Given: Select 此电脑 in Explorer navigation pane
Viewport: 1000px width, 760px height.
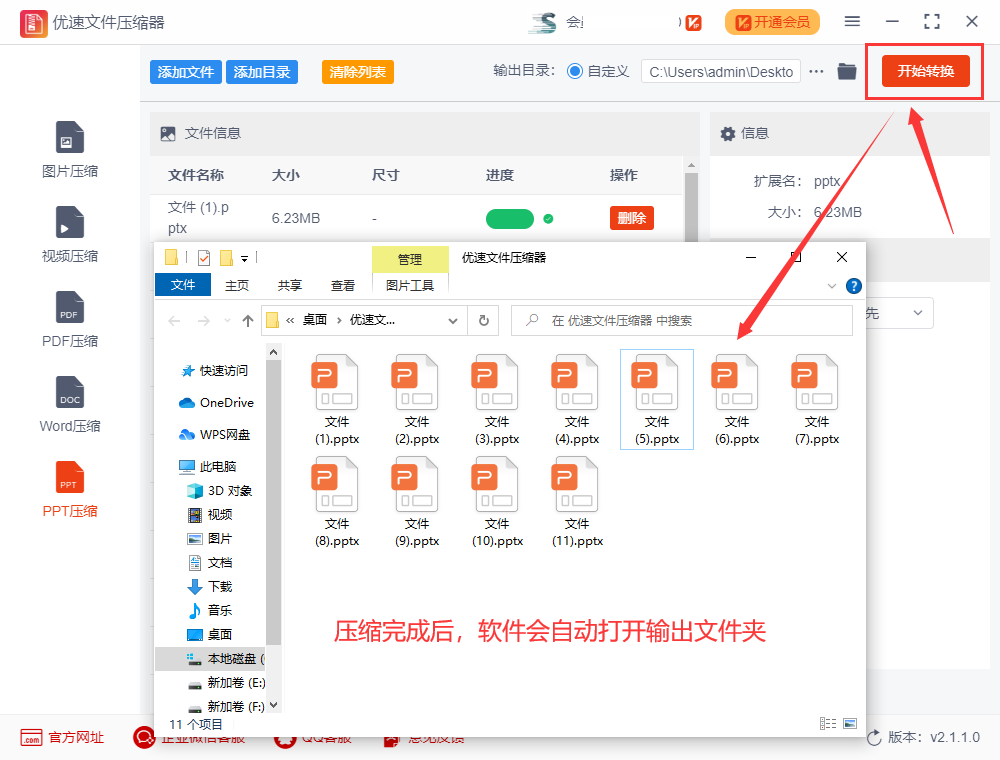Looking at the screenshot, I should 208,467.
